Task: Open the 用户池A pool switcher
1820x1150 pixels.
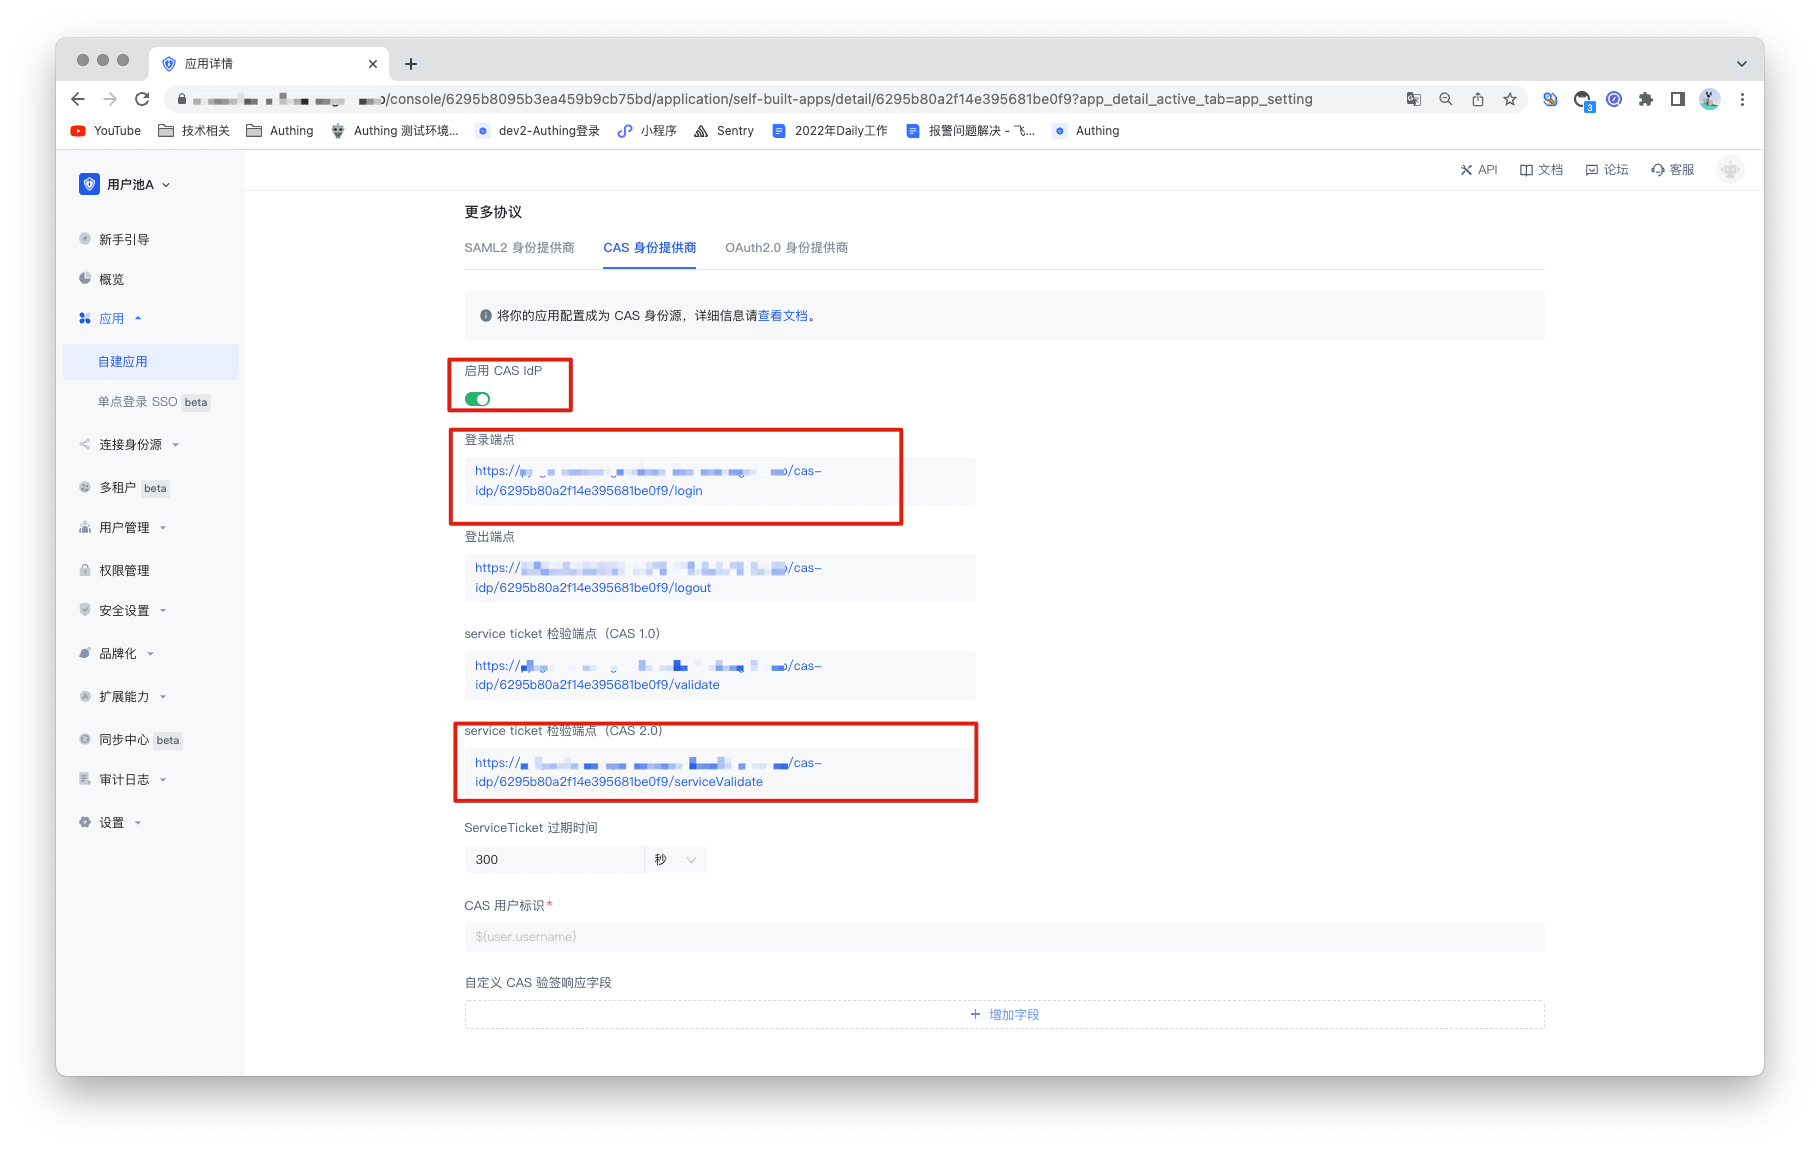Action: [126, 185]
